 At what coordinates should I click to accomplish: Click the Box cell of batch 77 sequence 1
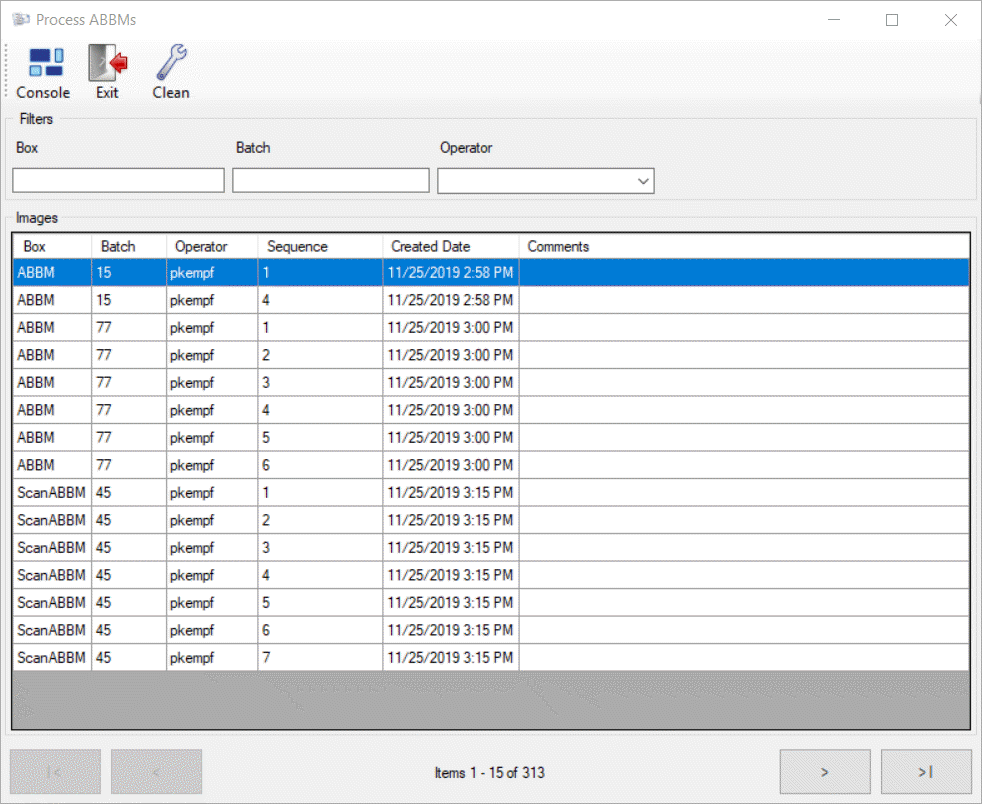(52, 327)
